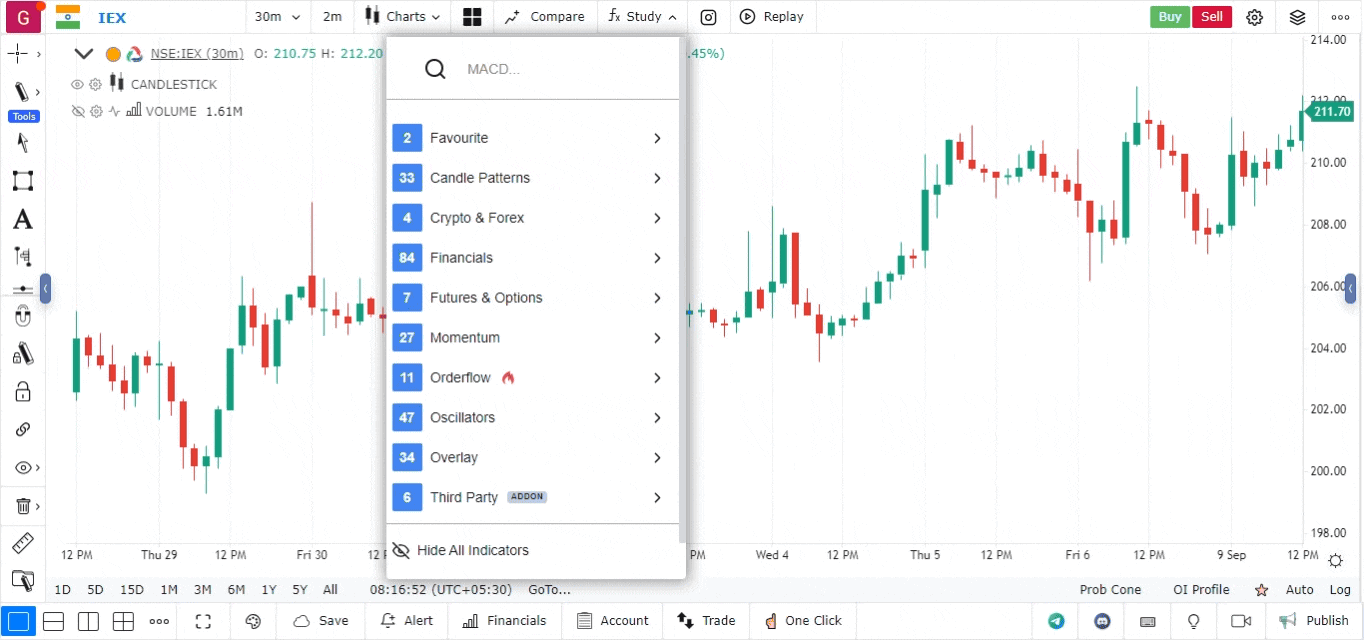Open the Discord icon link

(x=1102, y=621)
